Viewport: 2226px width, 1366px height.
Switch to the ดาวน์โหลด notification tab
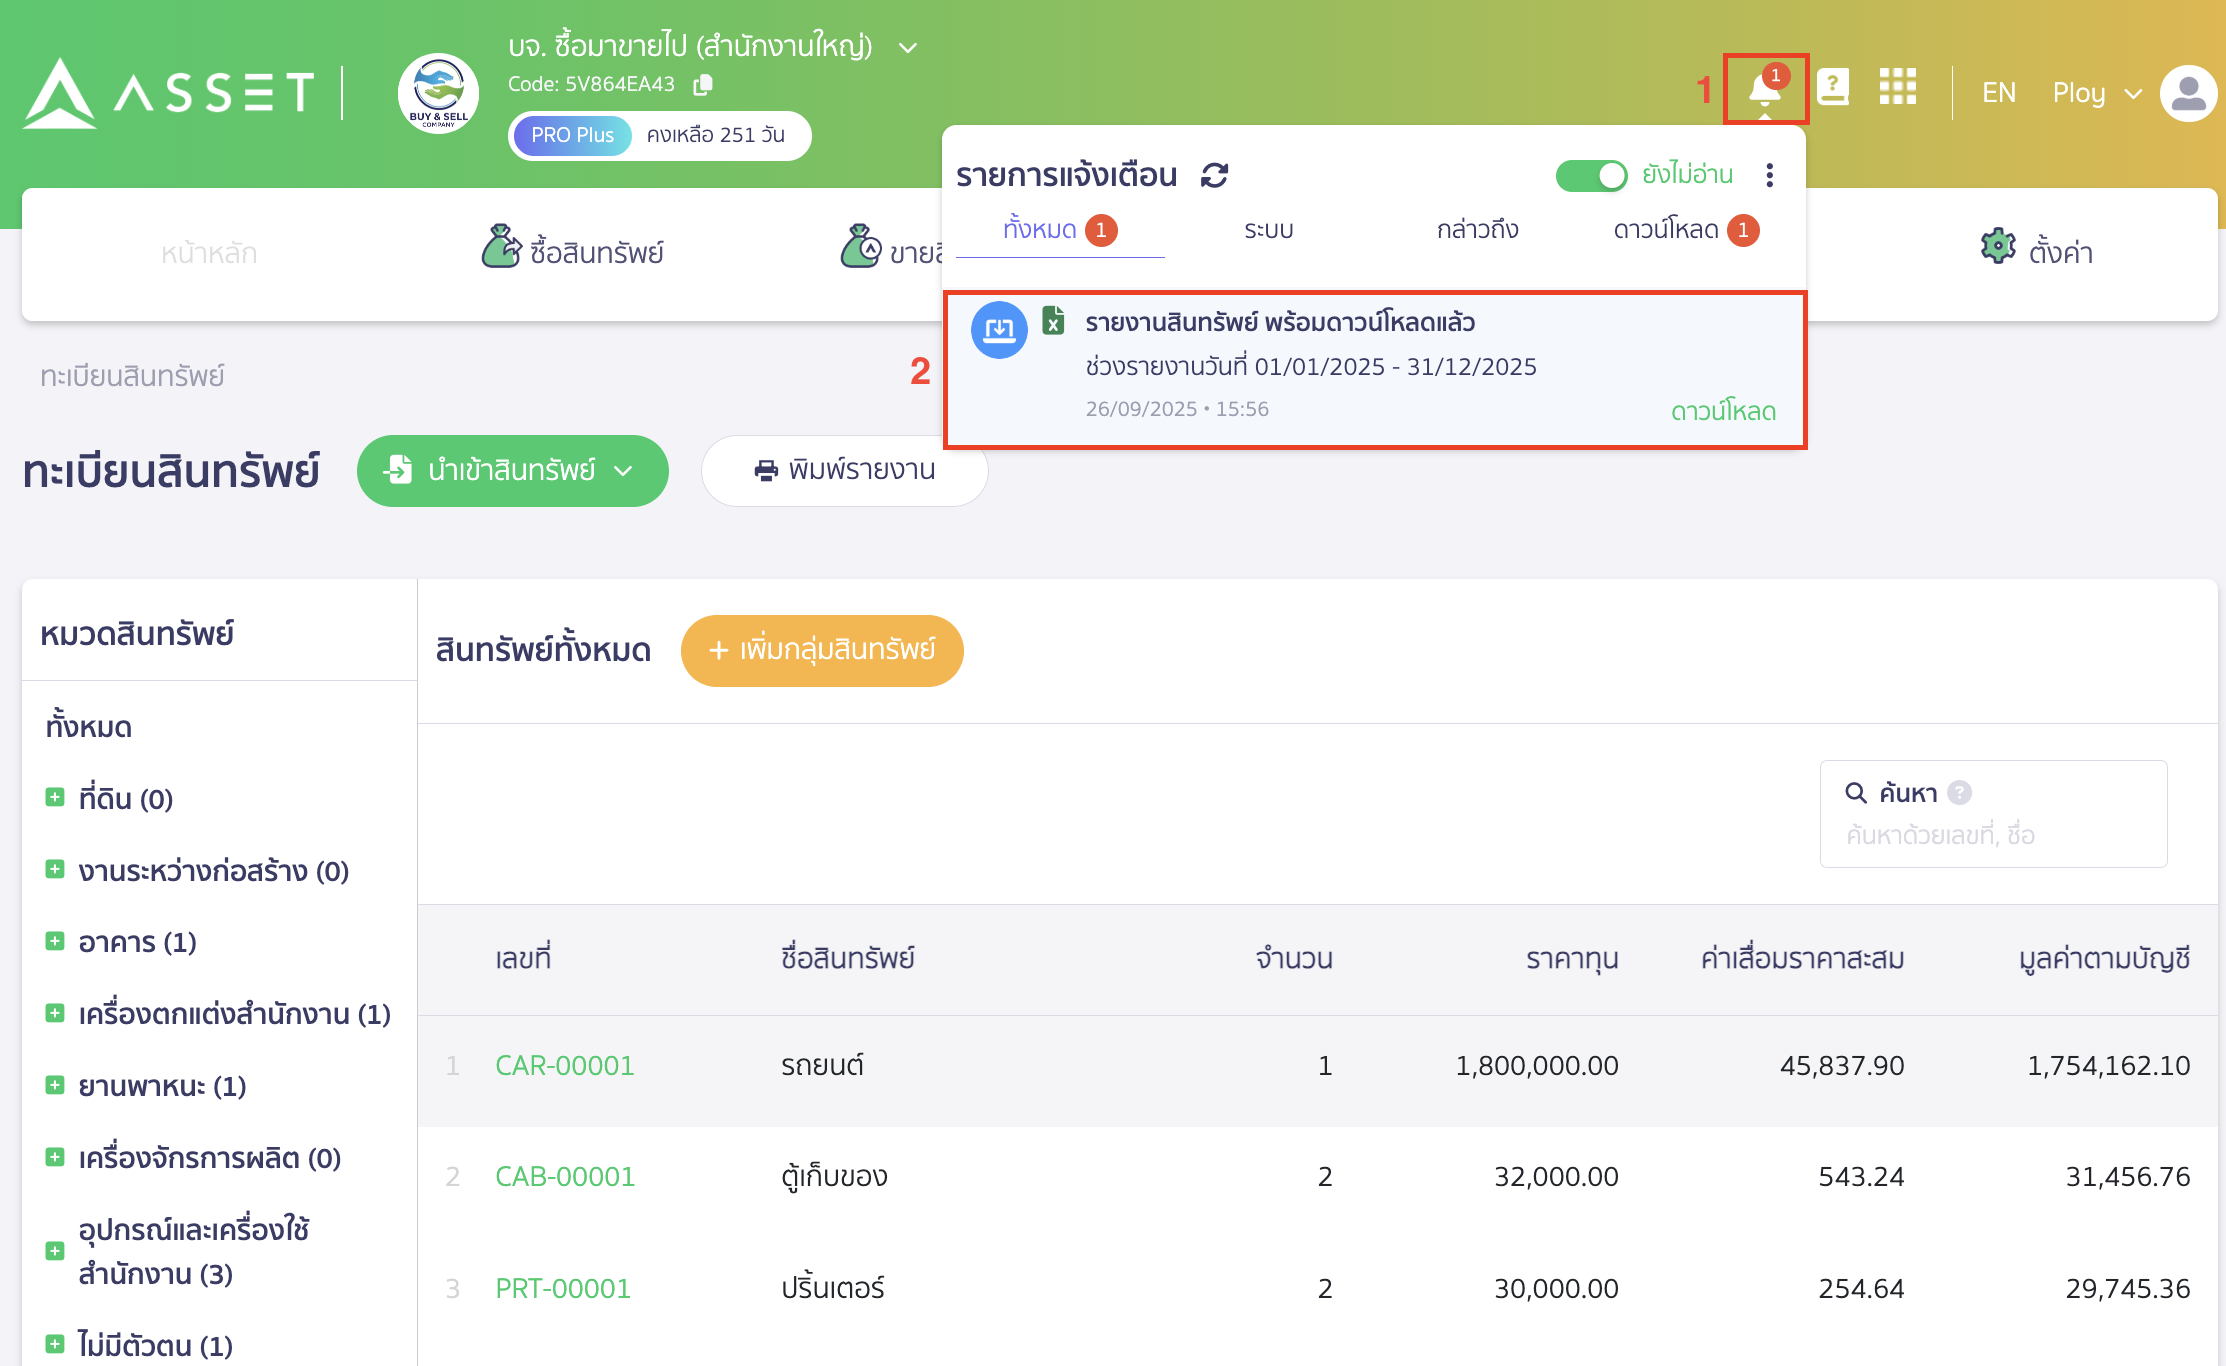[x=1665, y=229]
